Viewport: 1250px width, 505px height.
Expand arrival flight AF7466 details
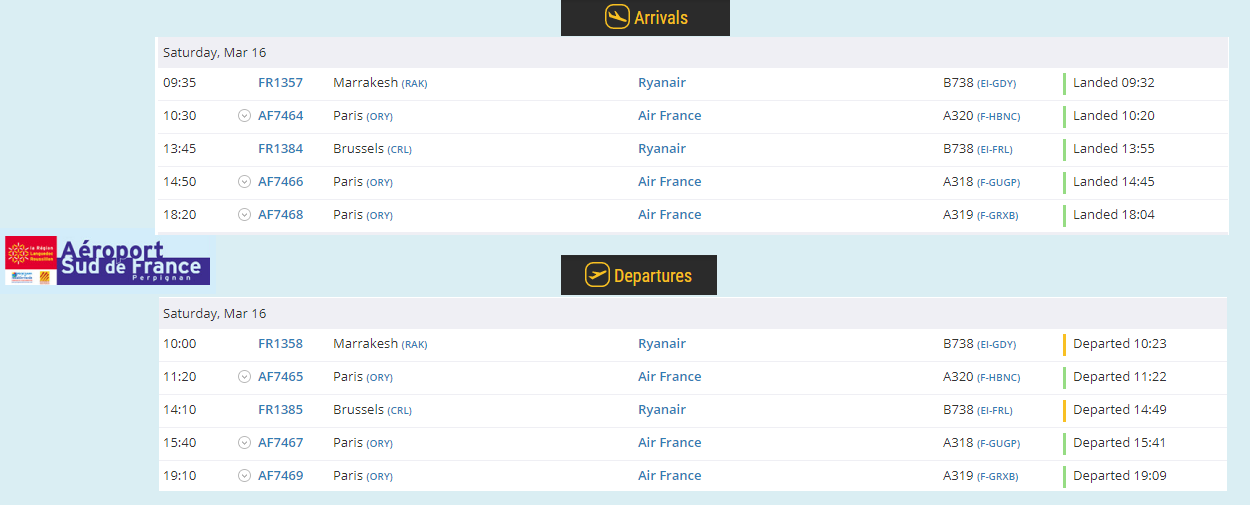click(244, 182)
